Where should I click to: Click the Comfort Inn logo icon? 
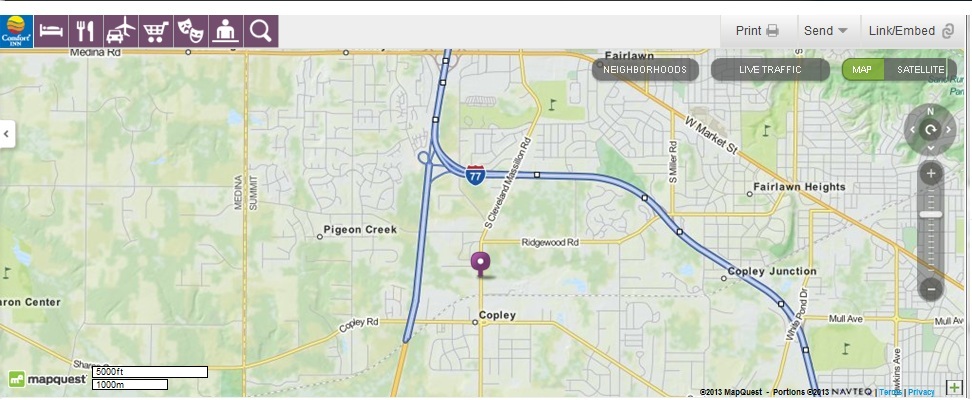17,32
